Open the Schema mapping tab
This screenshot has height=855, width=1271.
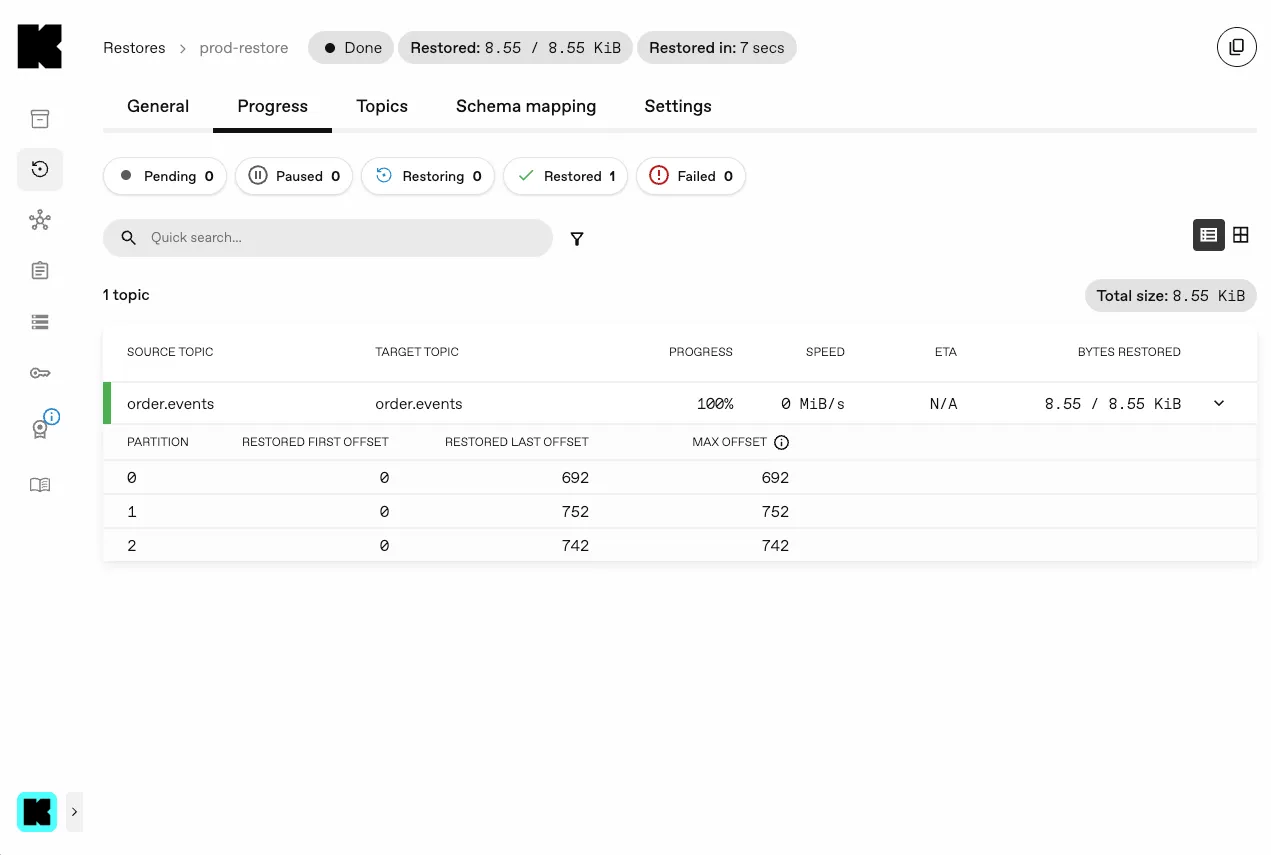[x=526, y=106]
